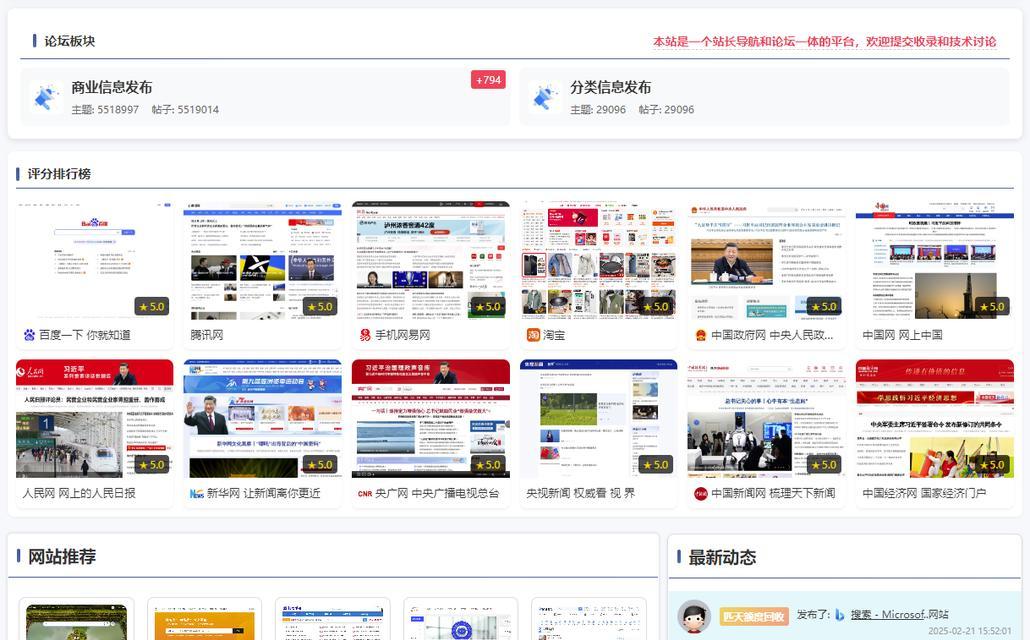Open the 央广网 中央广播电视总台 title link
1030x640 pixels.
coord(437,493)
